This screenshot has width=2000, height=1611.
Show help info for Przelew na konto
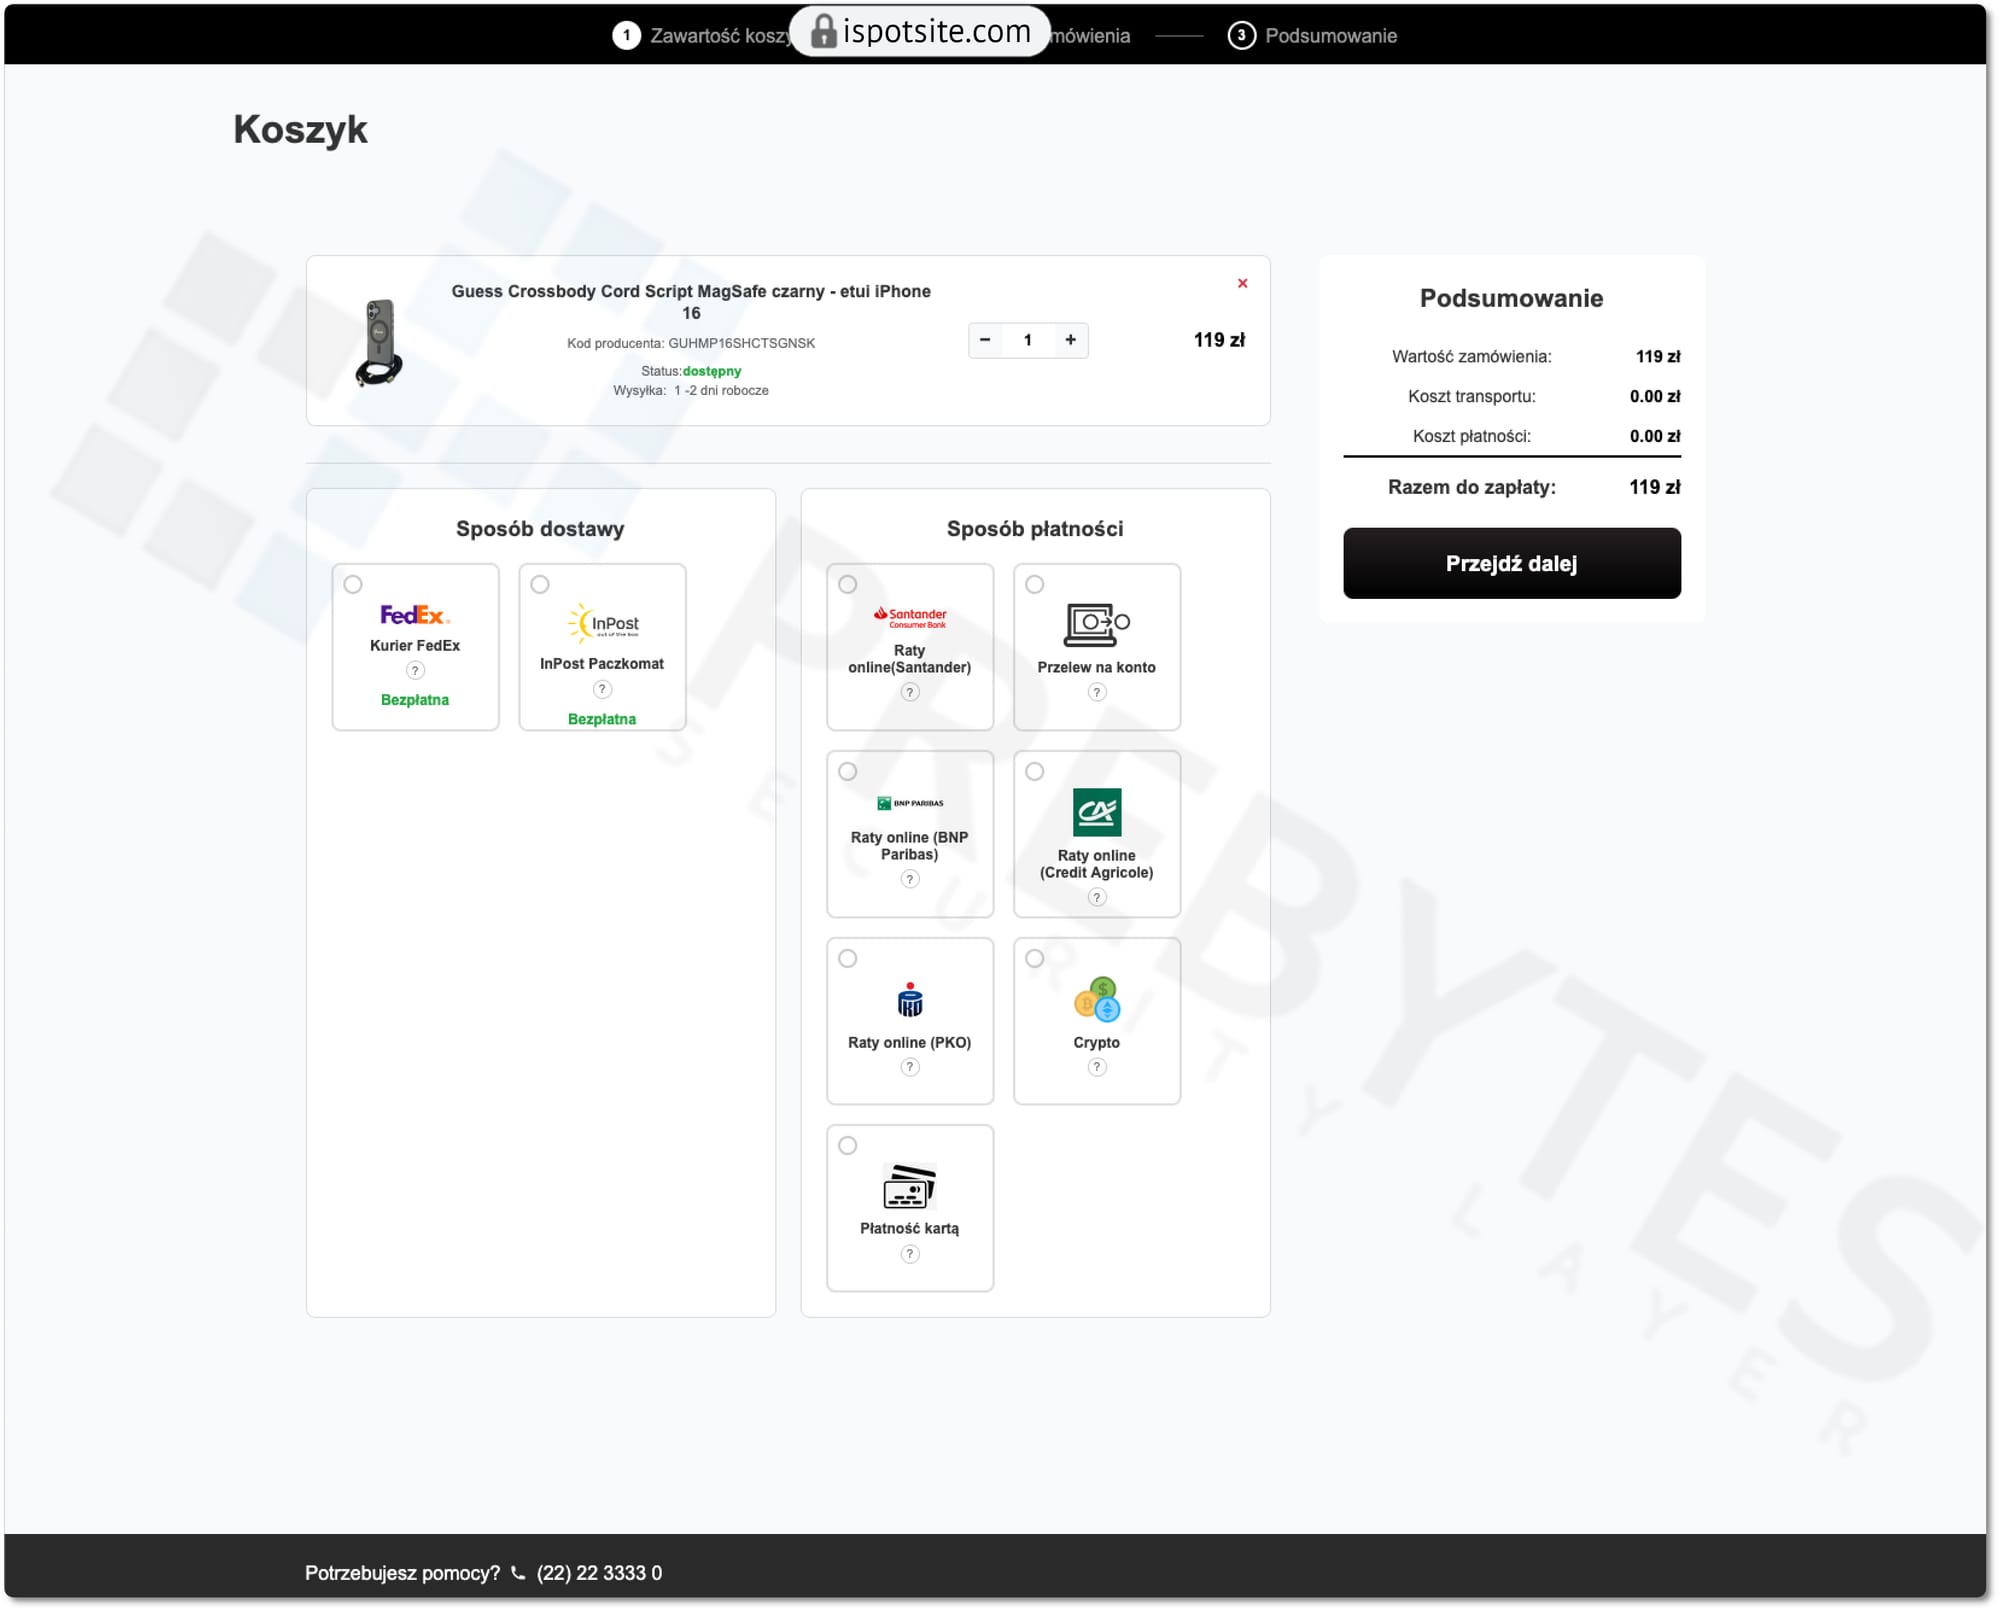1097,693
